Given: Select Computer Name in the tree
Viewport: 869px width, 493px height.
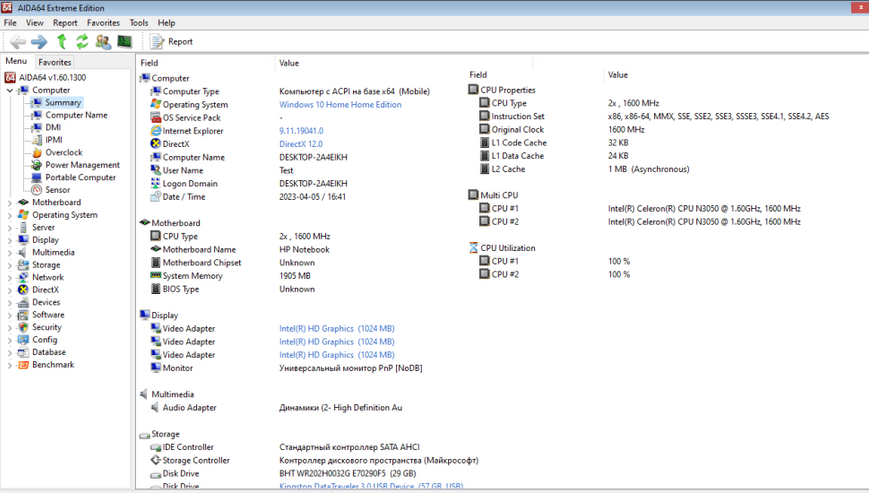Looking at the screenshot, I should [76, 115].
